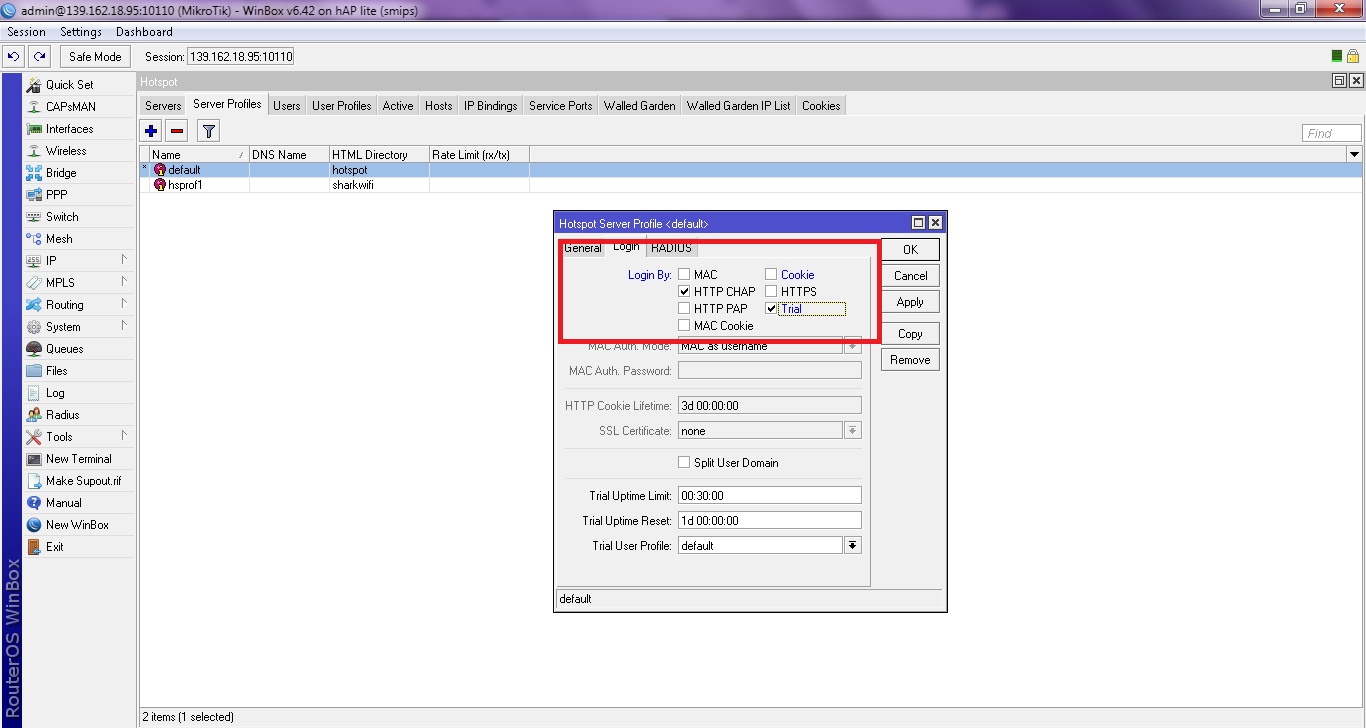
Task: Sort by the HTML Directory column header
Action: click(x=379, y=155)
